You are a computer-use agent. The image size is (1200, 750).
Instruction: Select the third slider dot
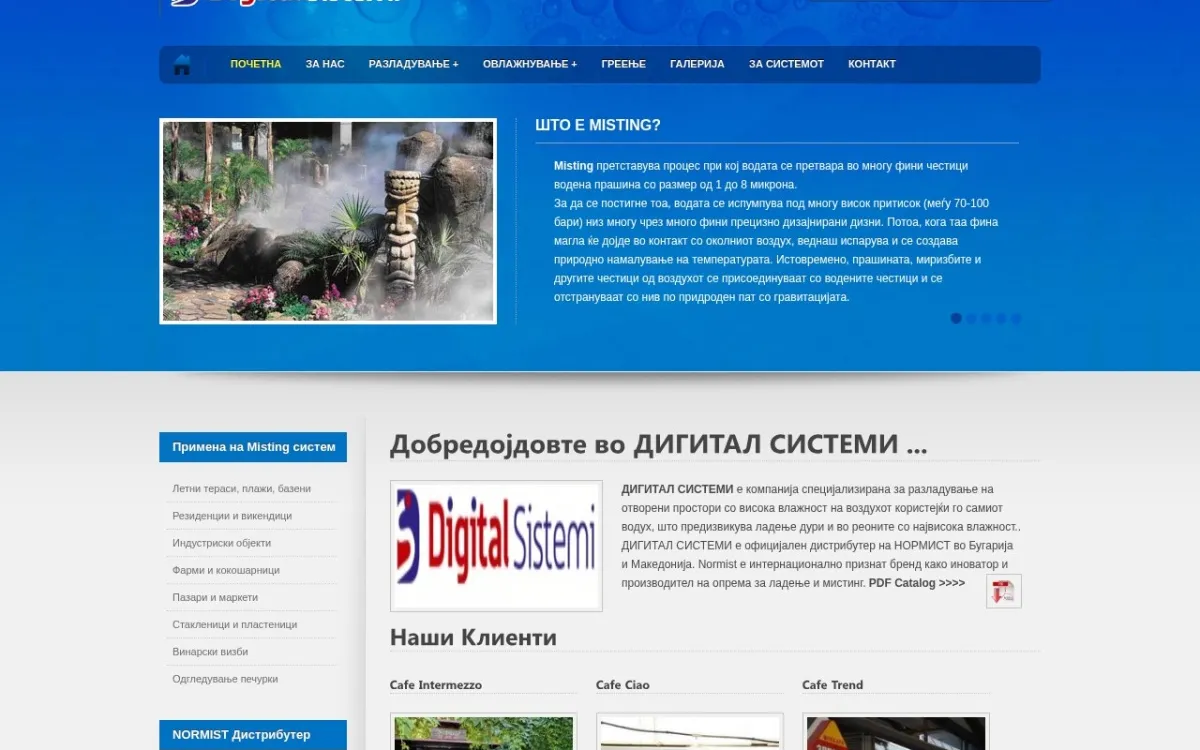[x=986, y=318]
